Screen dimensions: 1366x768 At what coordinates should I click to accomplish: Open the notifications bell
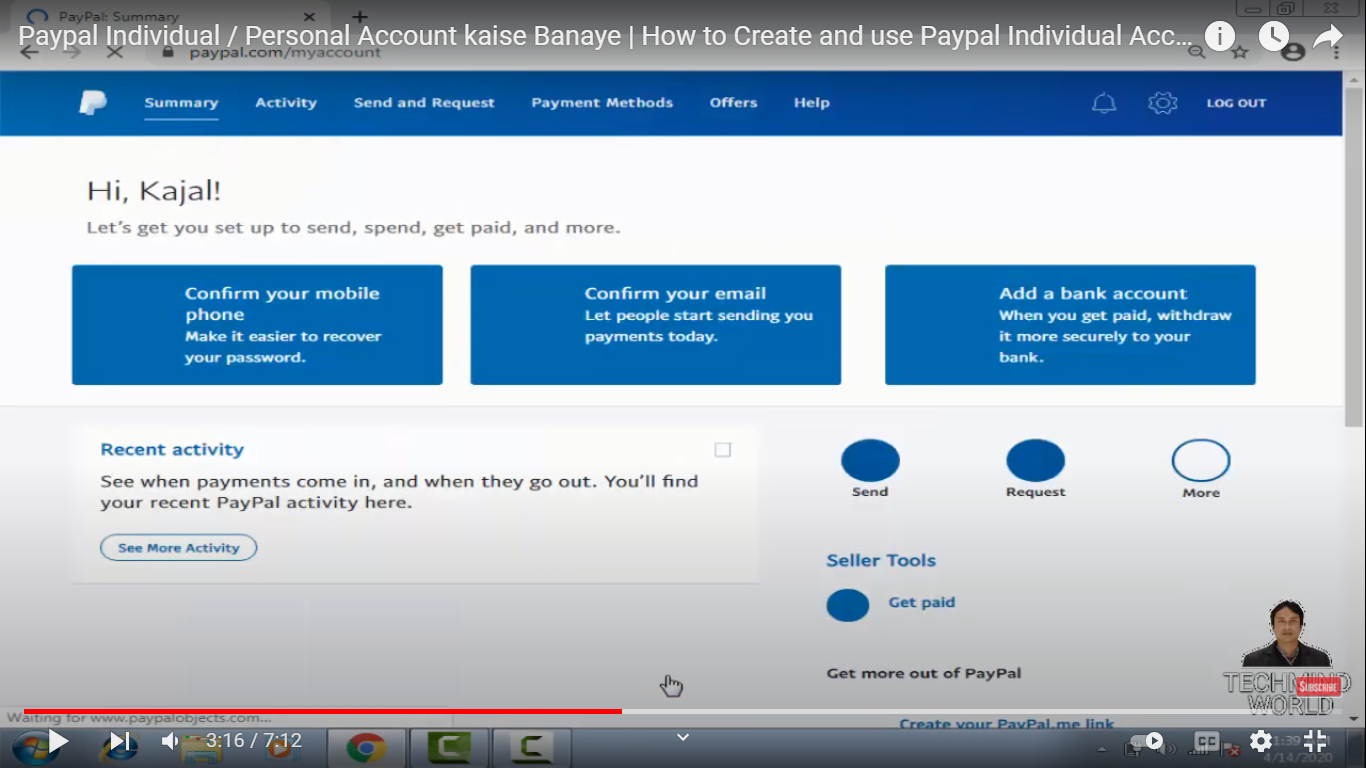click(x=1104, y=103)
